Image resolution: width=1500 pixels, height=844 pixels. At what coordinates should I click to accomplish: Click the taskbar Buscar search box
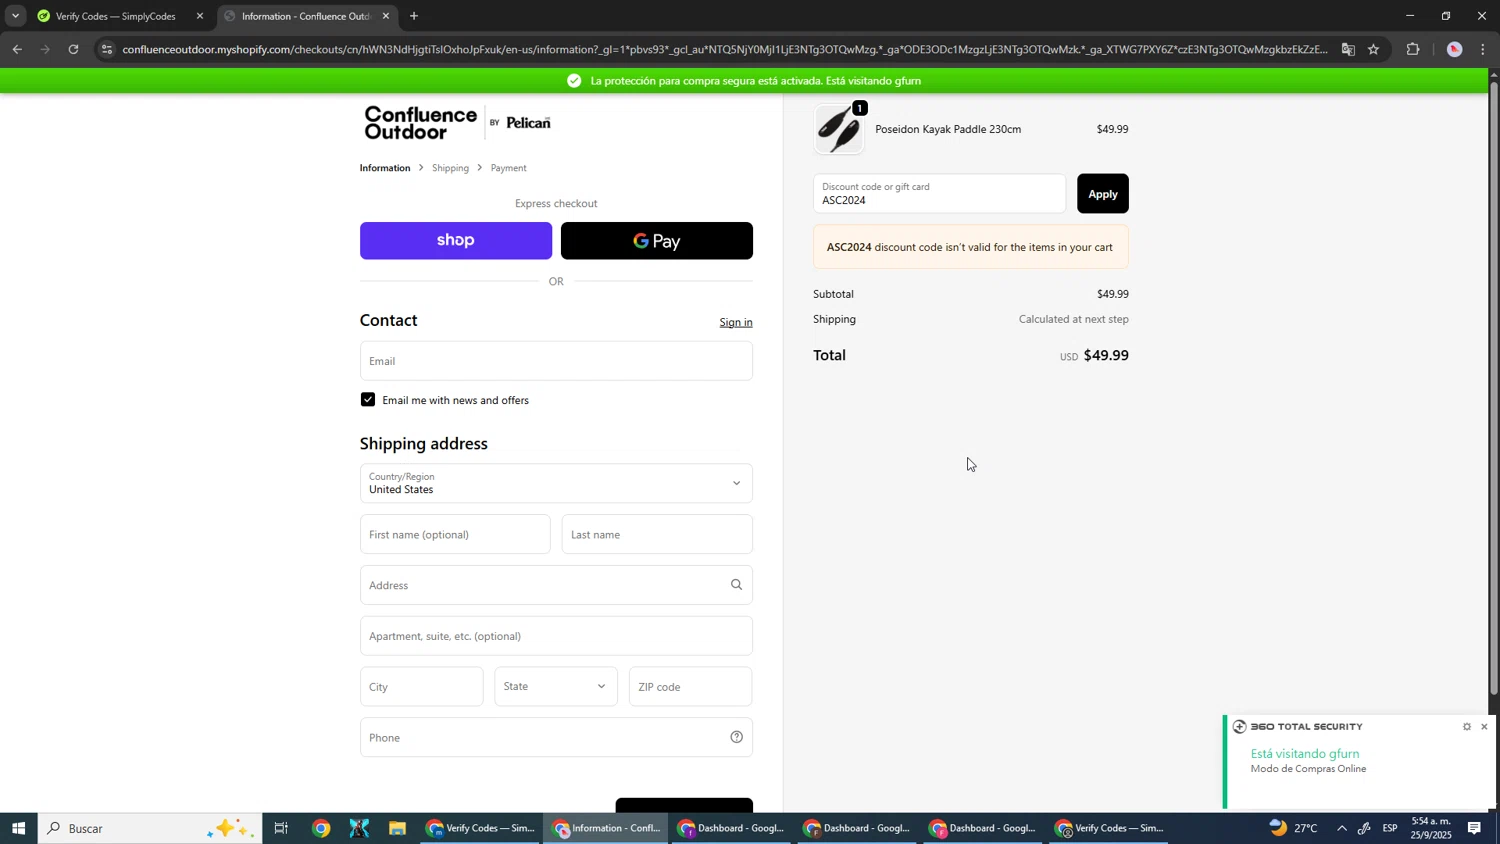click(x=150, y=828)
